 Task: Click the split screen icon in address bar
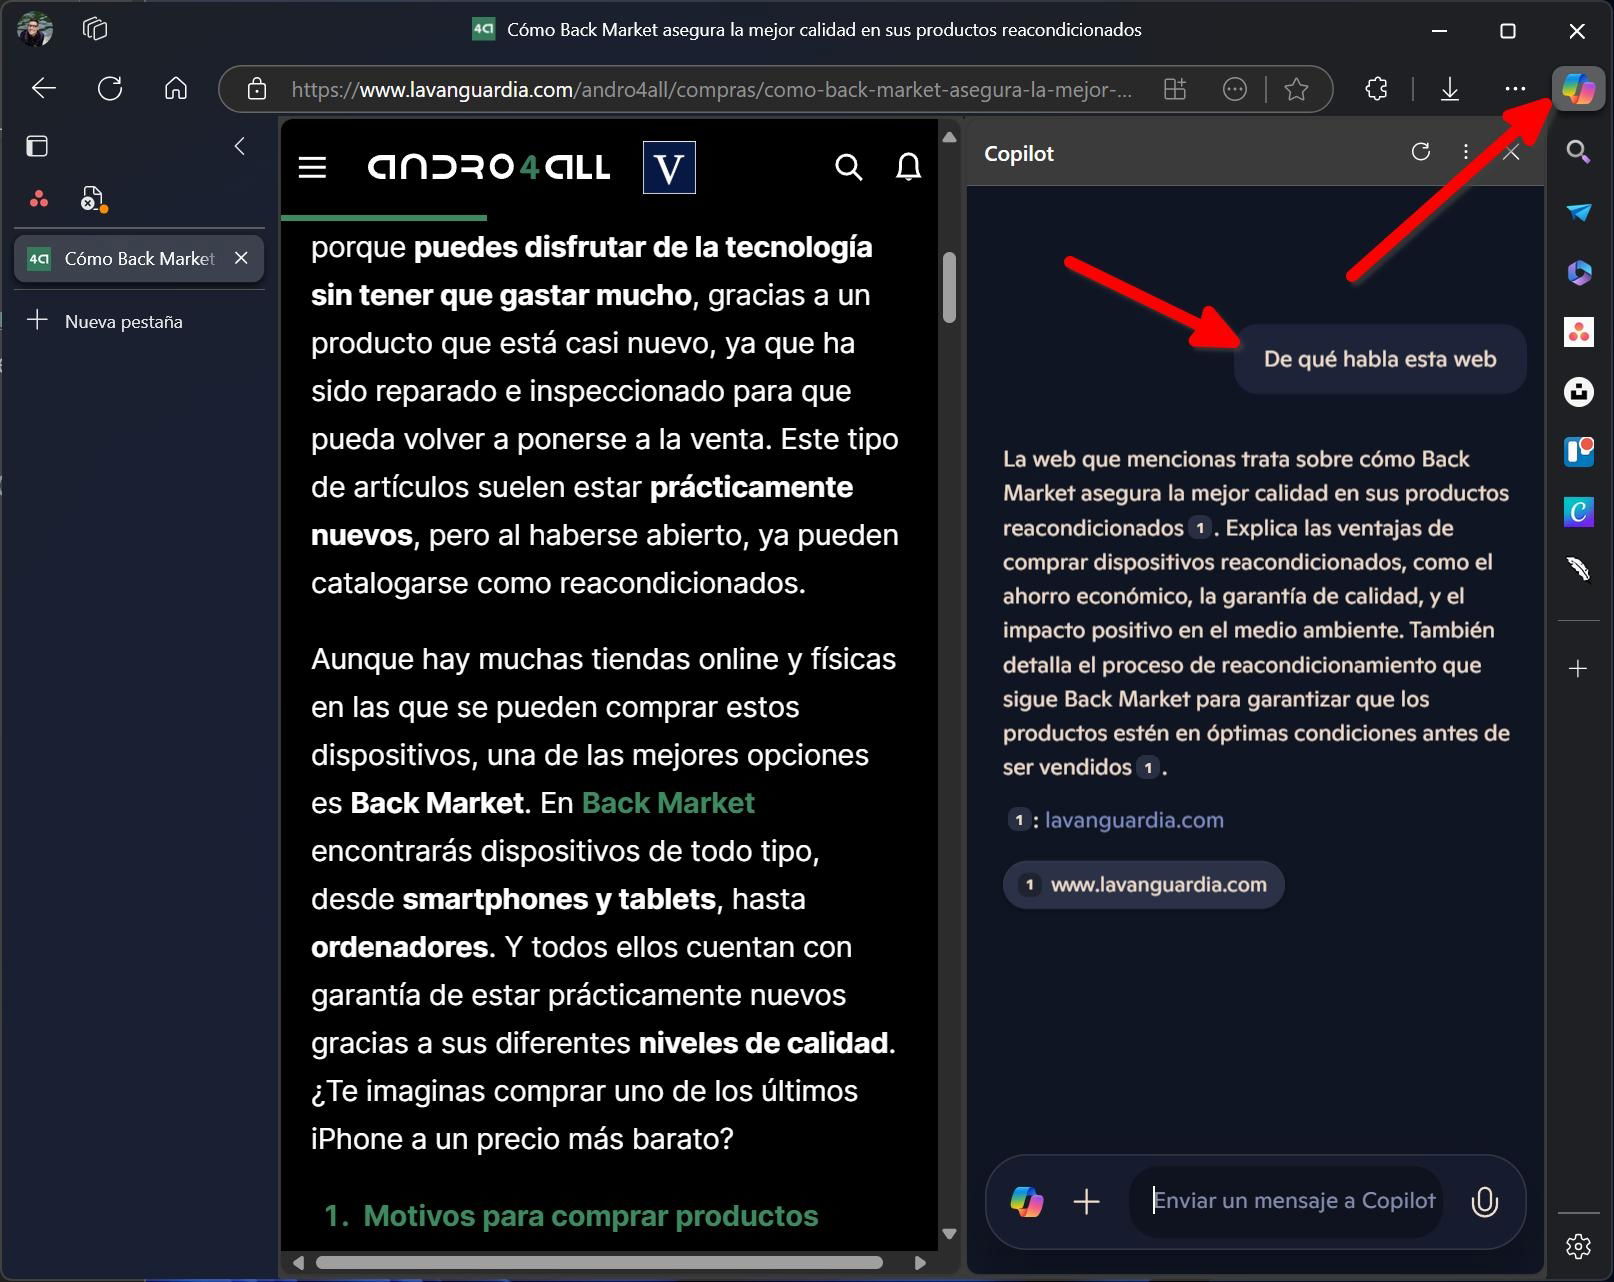point(1175,89)
